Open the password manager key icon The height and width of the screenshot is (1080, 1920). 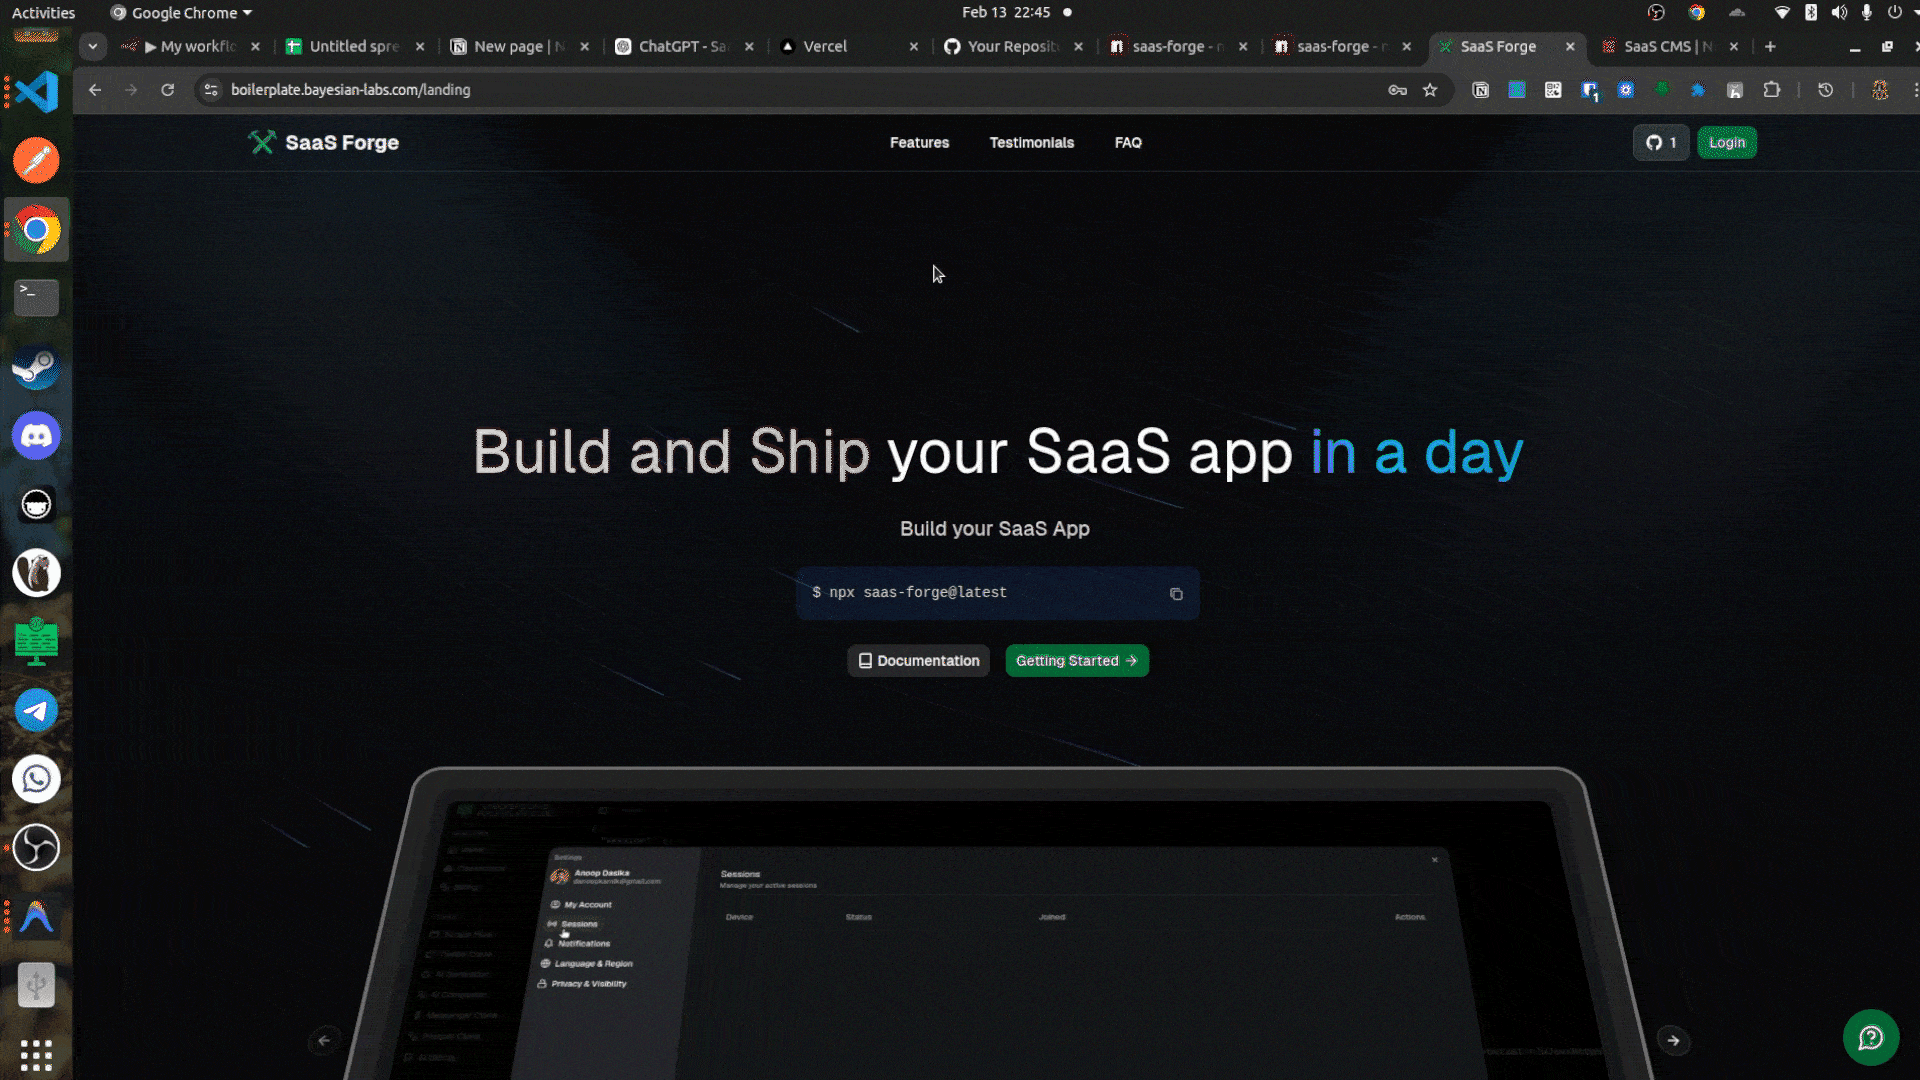[x=1397, y=90]
